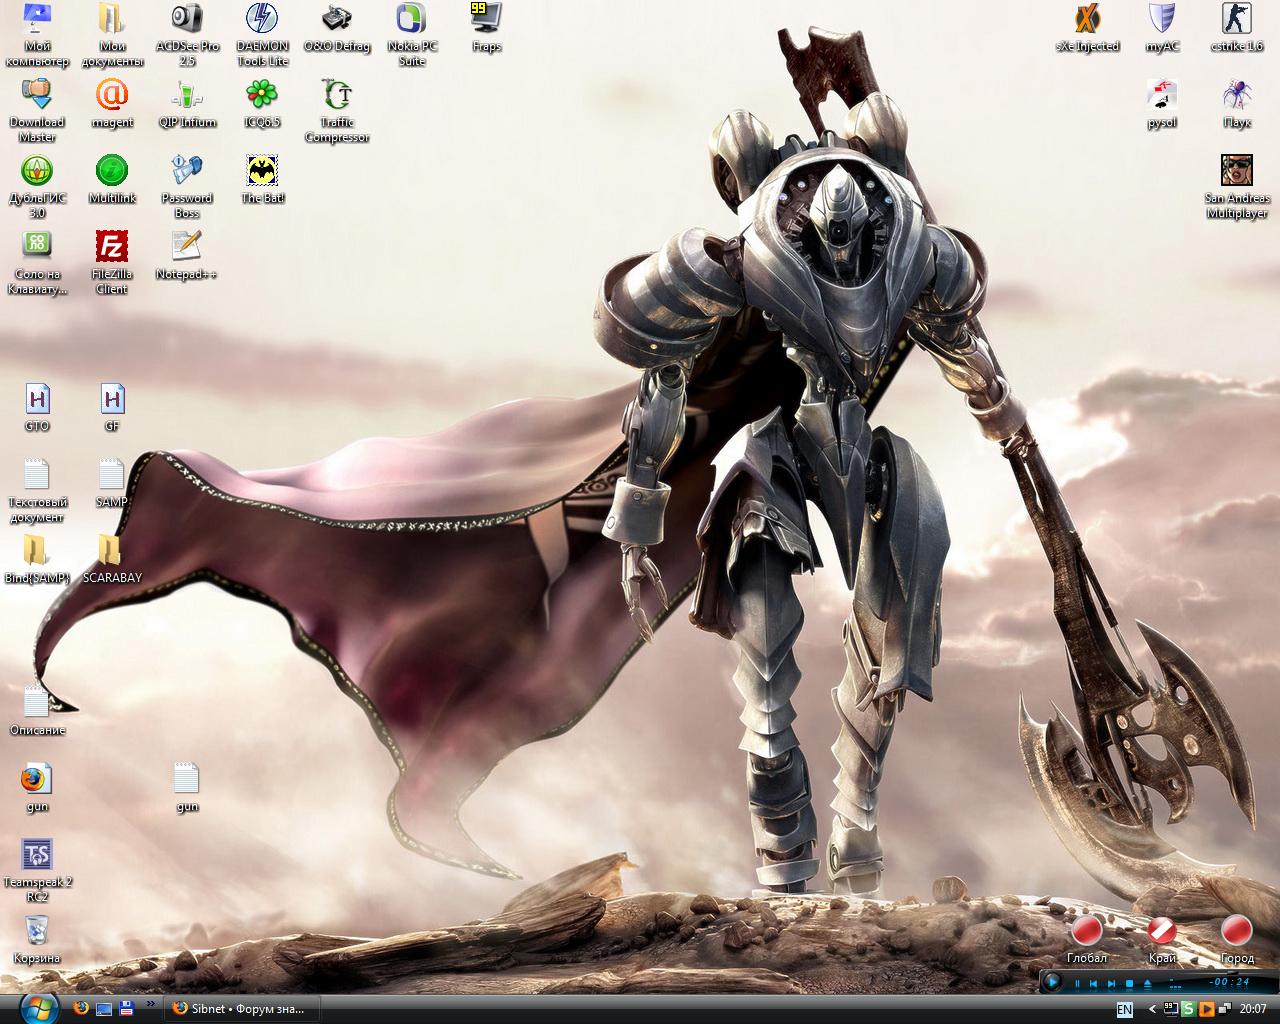Click the eject button in media toolbar
This screenshot has width=1280, height=1024.
tap(1148, 984)
